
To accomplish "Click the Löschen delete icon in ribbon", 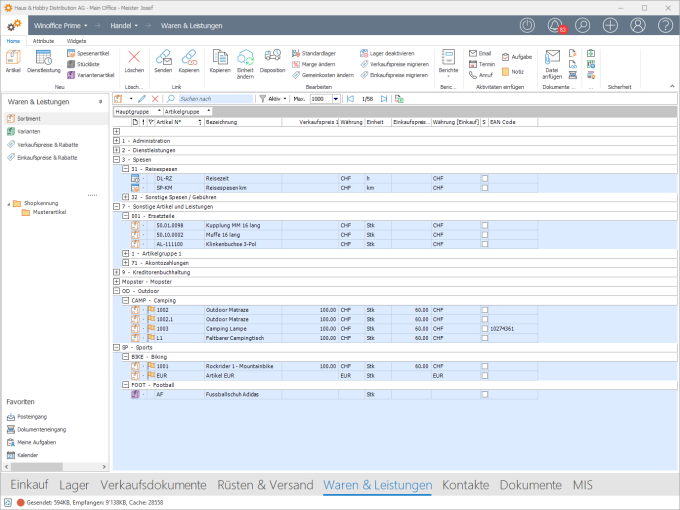I will pyautogui.click(x=134, y=60).
